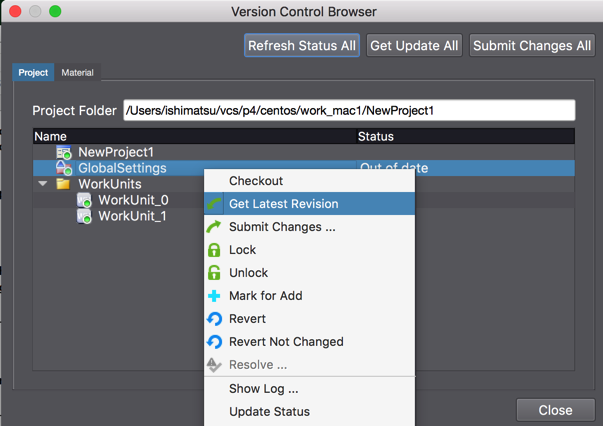This screenshot has width=603, height=426.
Task: Select Show Log from the context menu
Action: point(263,388)
